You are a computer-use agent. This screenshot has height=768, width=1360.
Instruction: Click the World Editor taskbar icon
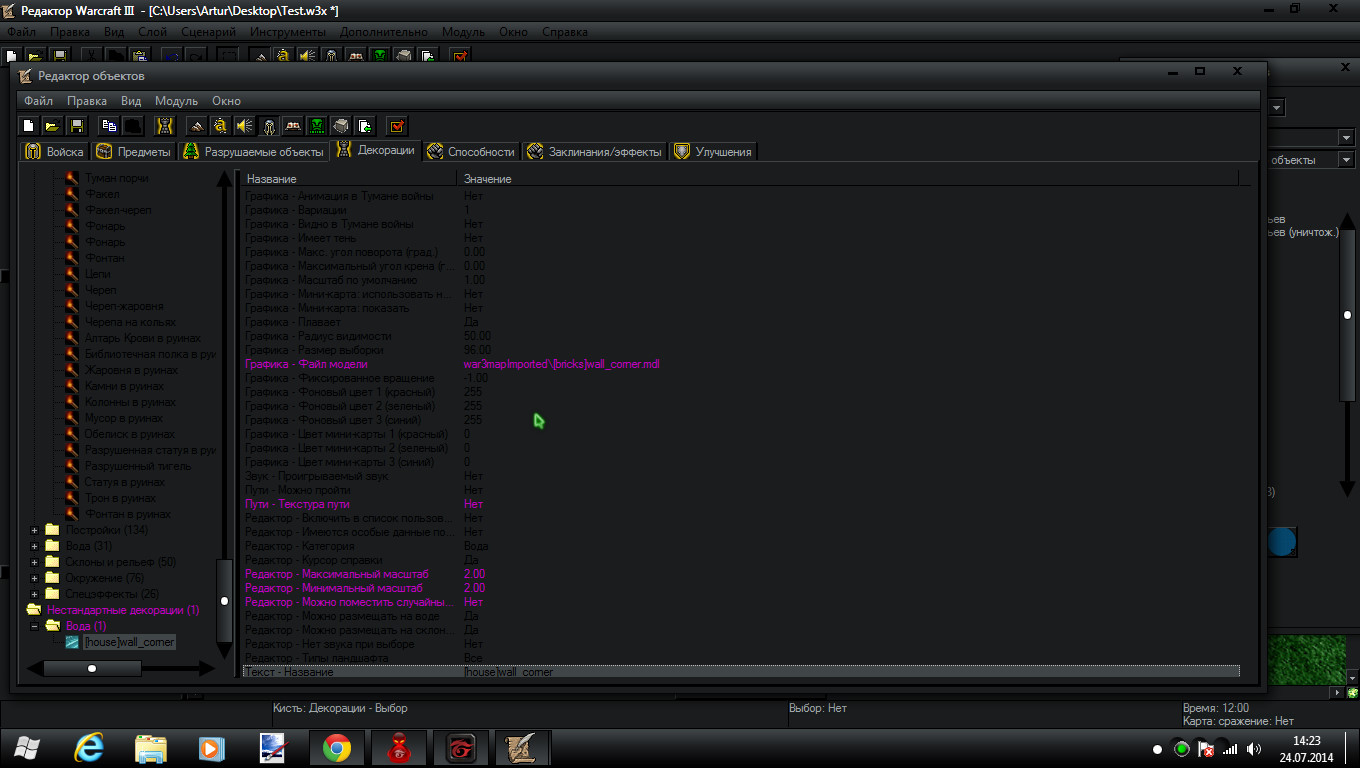click(522, 748)
